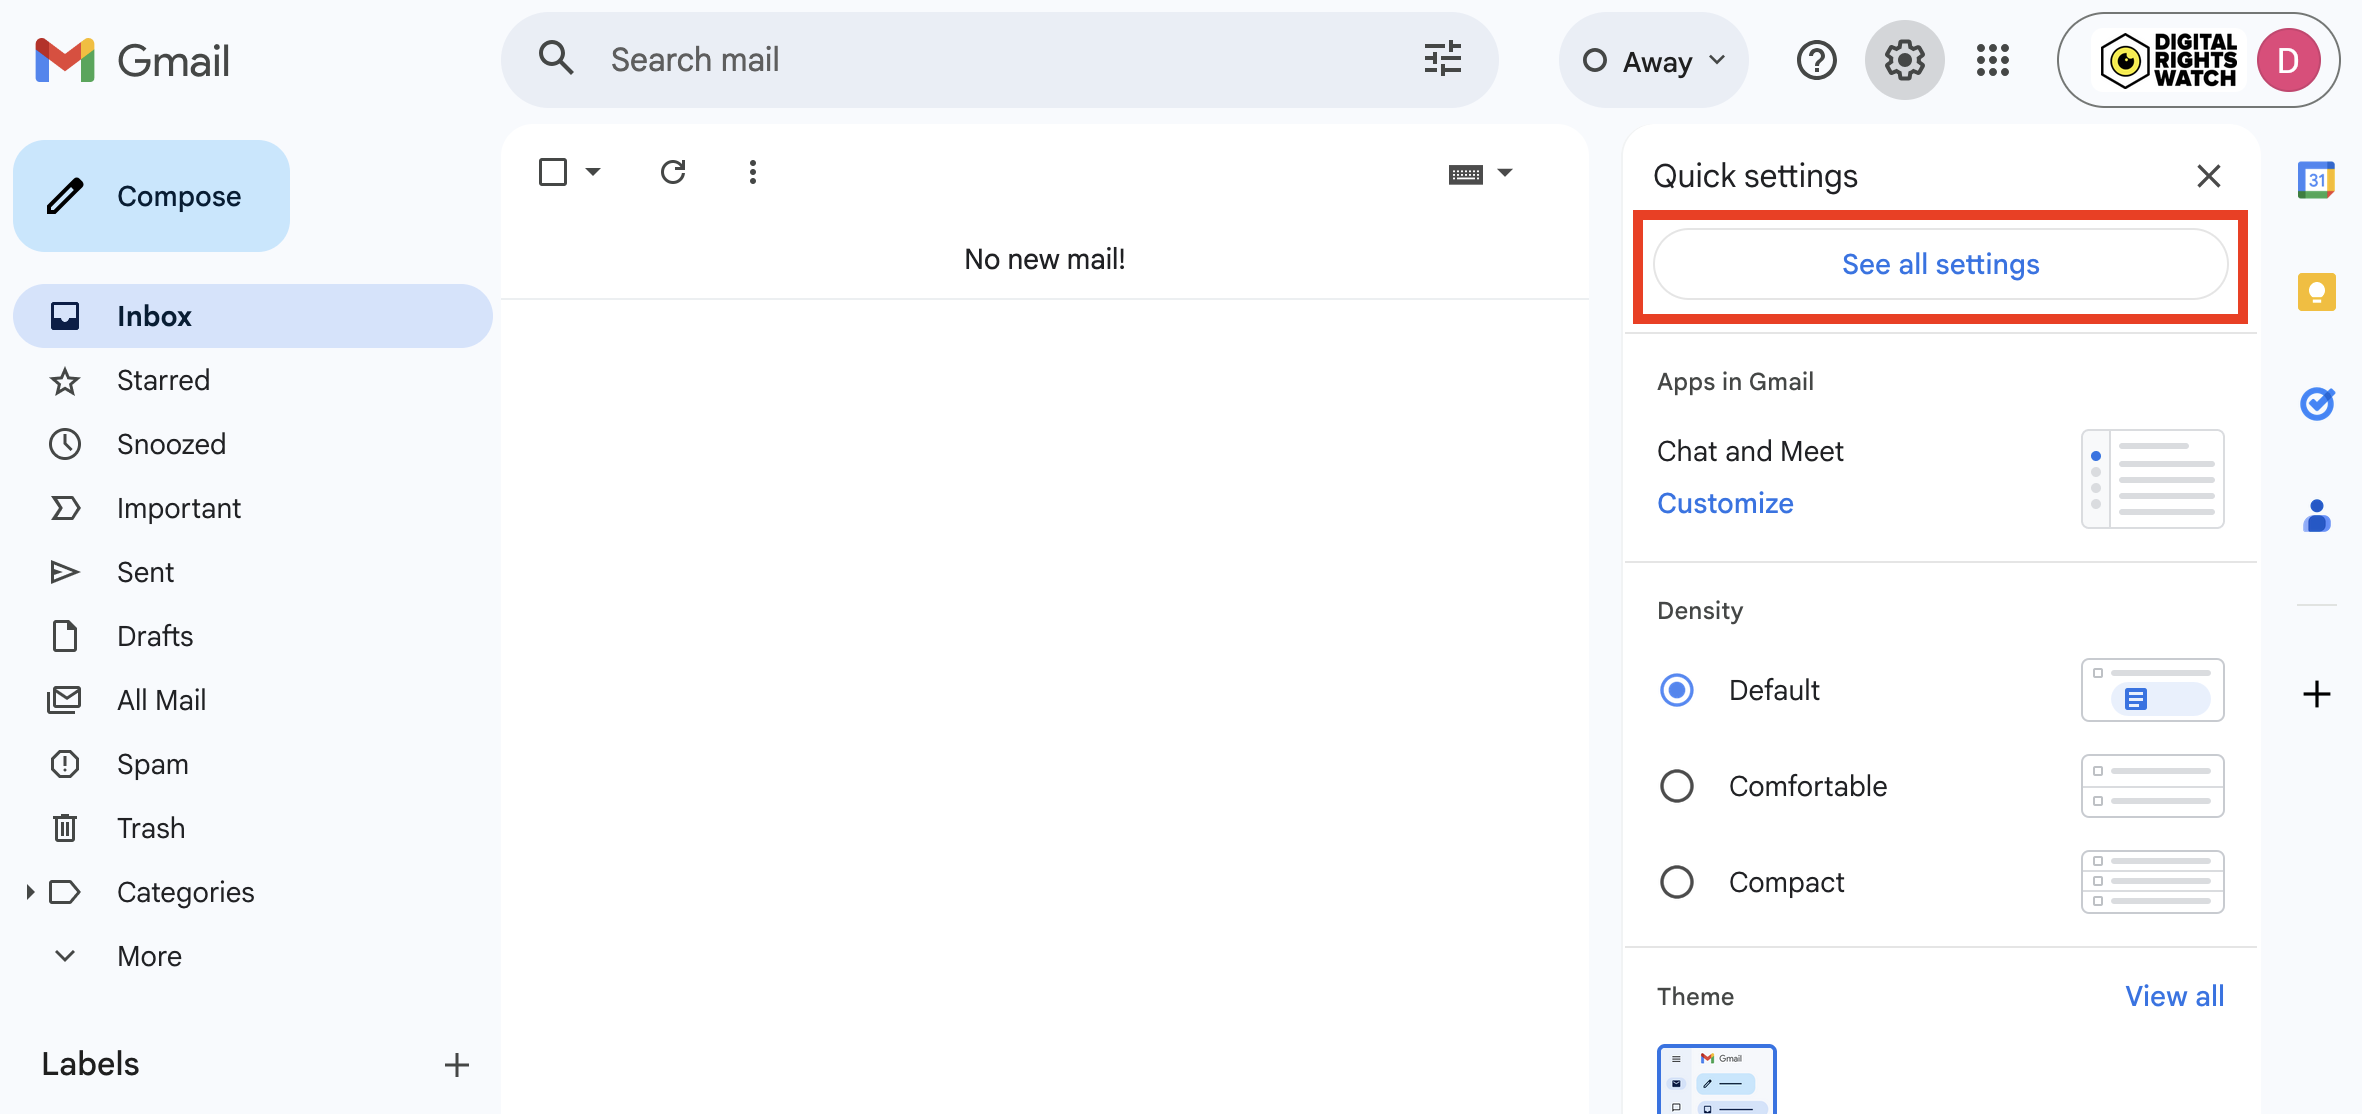
Task: Select the default Gmail theme thumbnail
Action: coord(1716,1082)
